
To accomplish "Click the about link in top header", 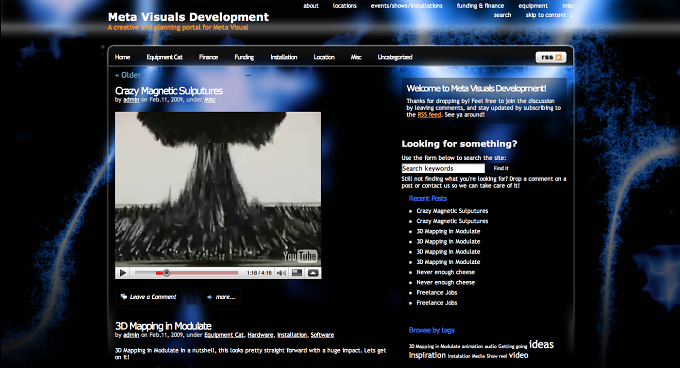I will (311, 6).
